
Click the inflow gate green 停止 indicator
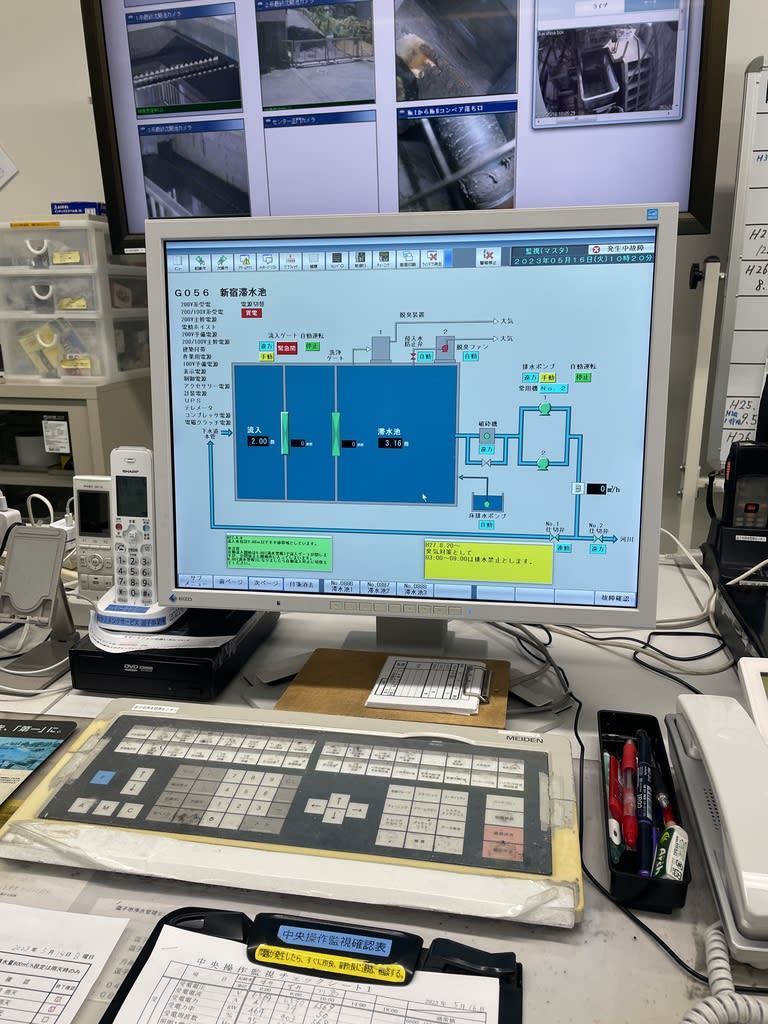(312, 346)
